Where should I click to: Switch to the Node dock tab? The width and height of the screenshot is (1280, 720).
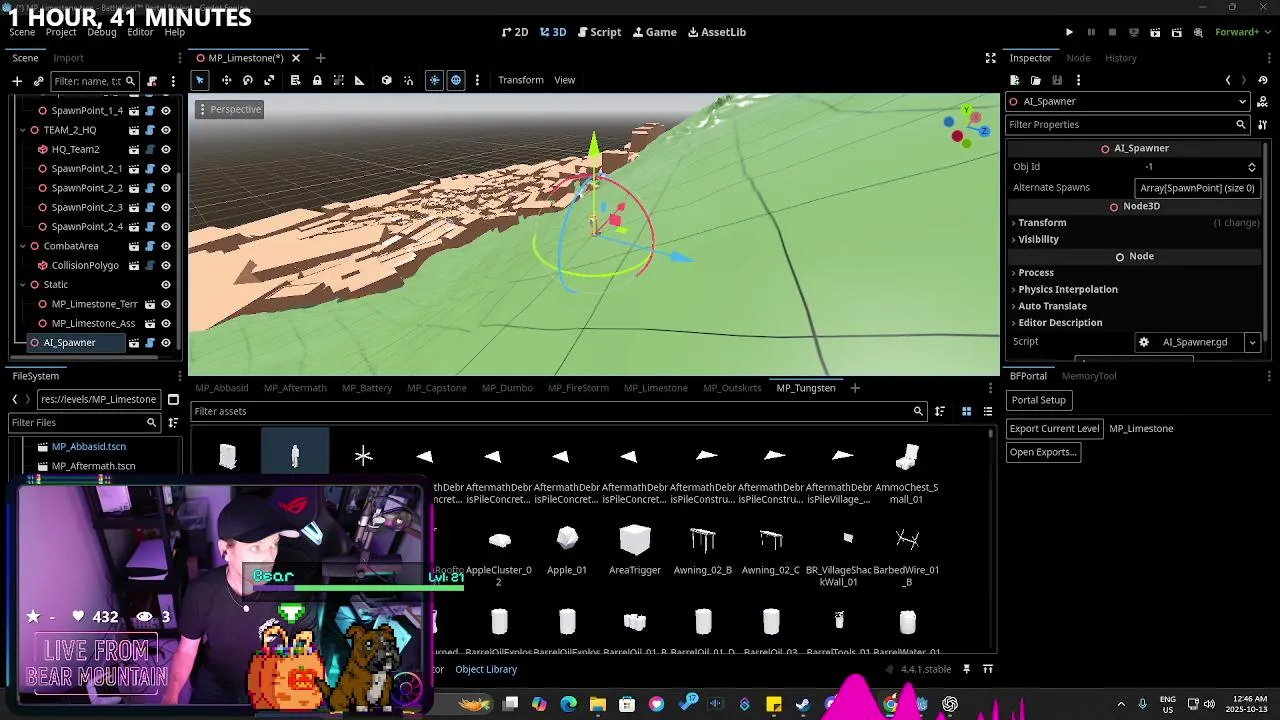click(x=1078, y=58)
